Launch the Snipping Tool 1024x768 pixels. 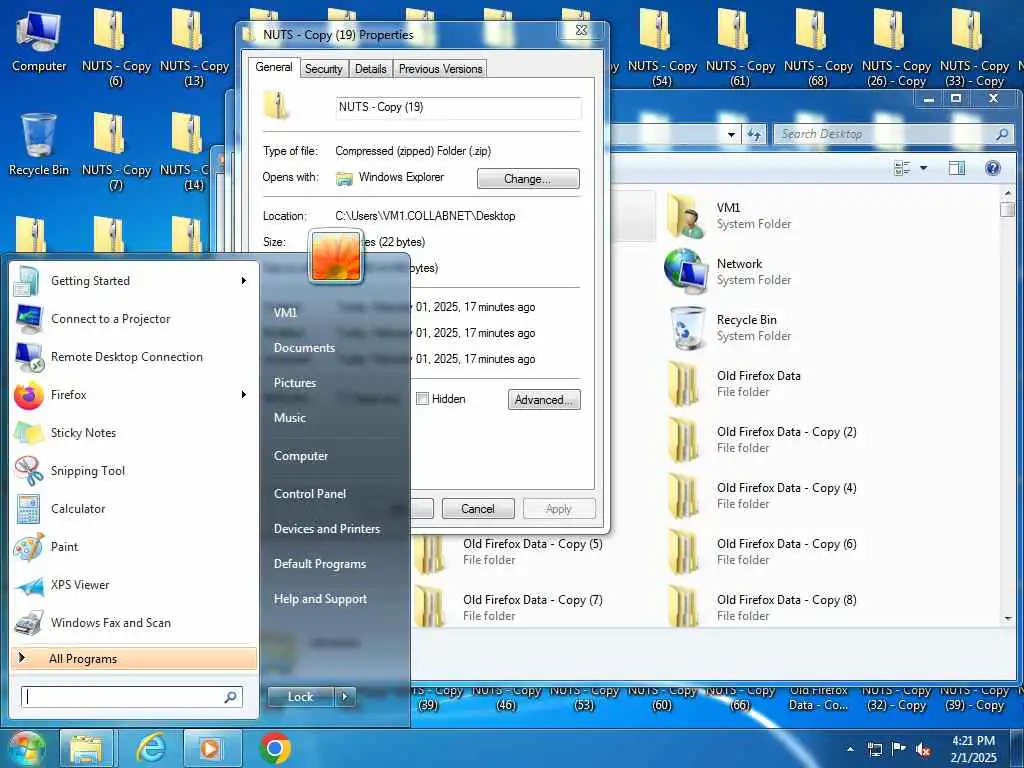[x=133, y=471]
